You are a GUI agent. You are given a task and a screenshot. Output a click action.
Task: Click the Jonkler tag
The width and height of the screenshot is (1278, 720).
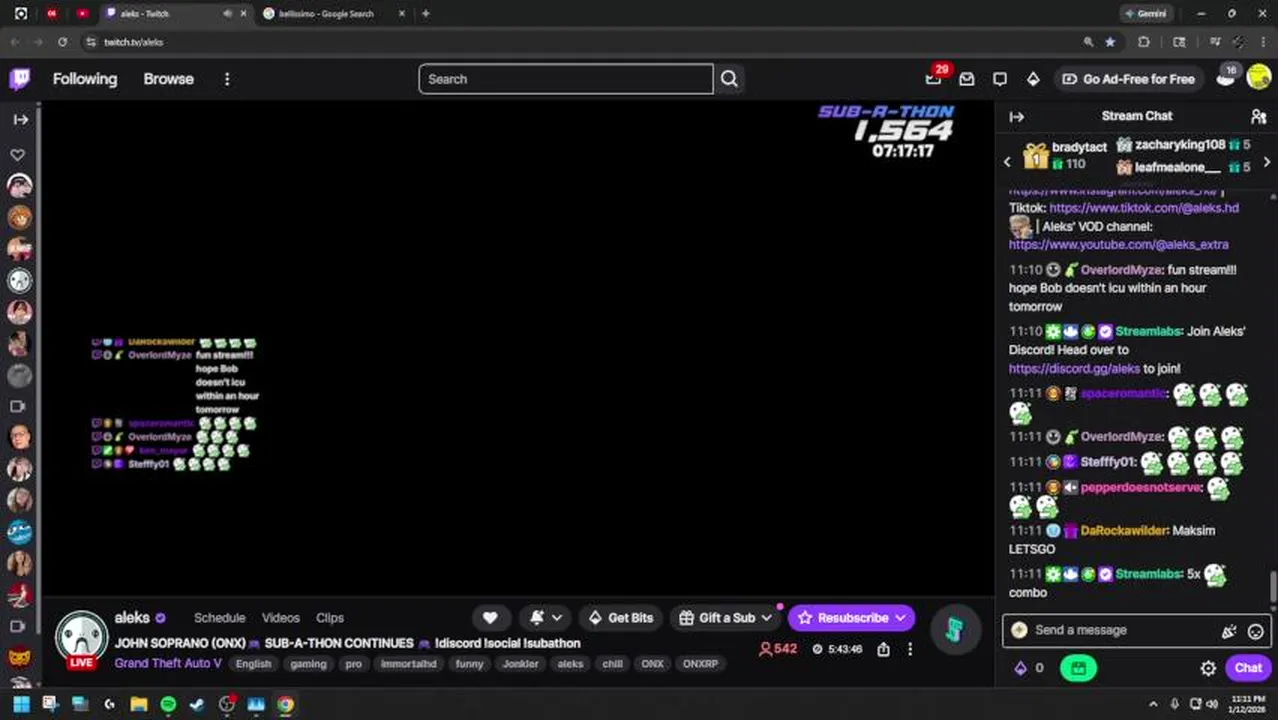click(520, 664)
